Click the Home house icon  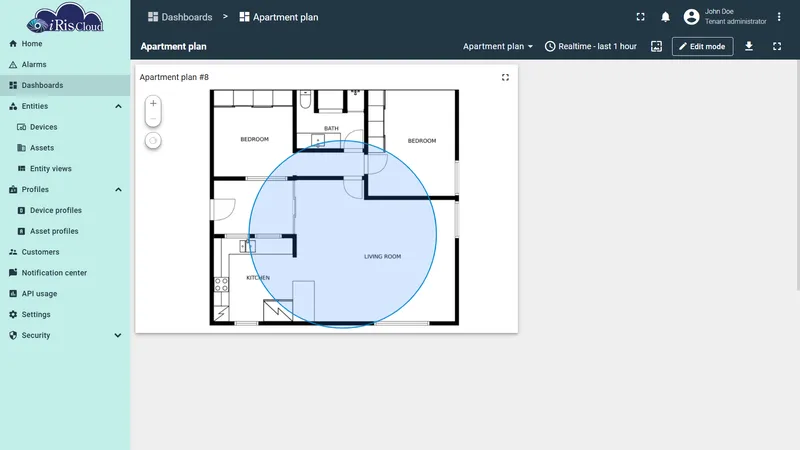pyautogui.click(x=13, y=44)
